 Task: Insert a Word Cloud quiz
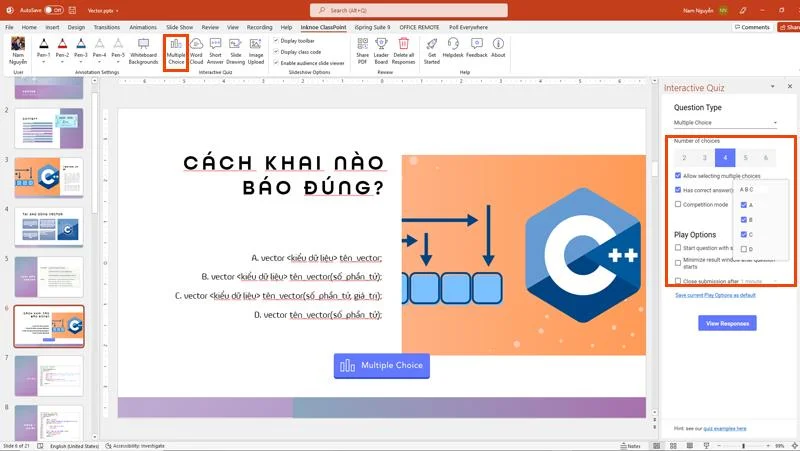coord(196,51)
